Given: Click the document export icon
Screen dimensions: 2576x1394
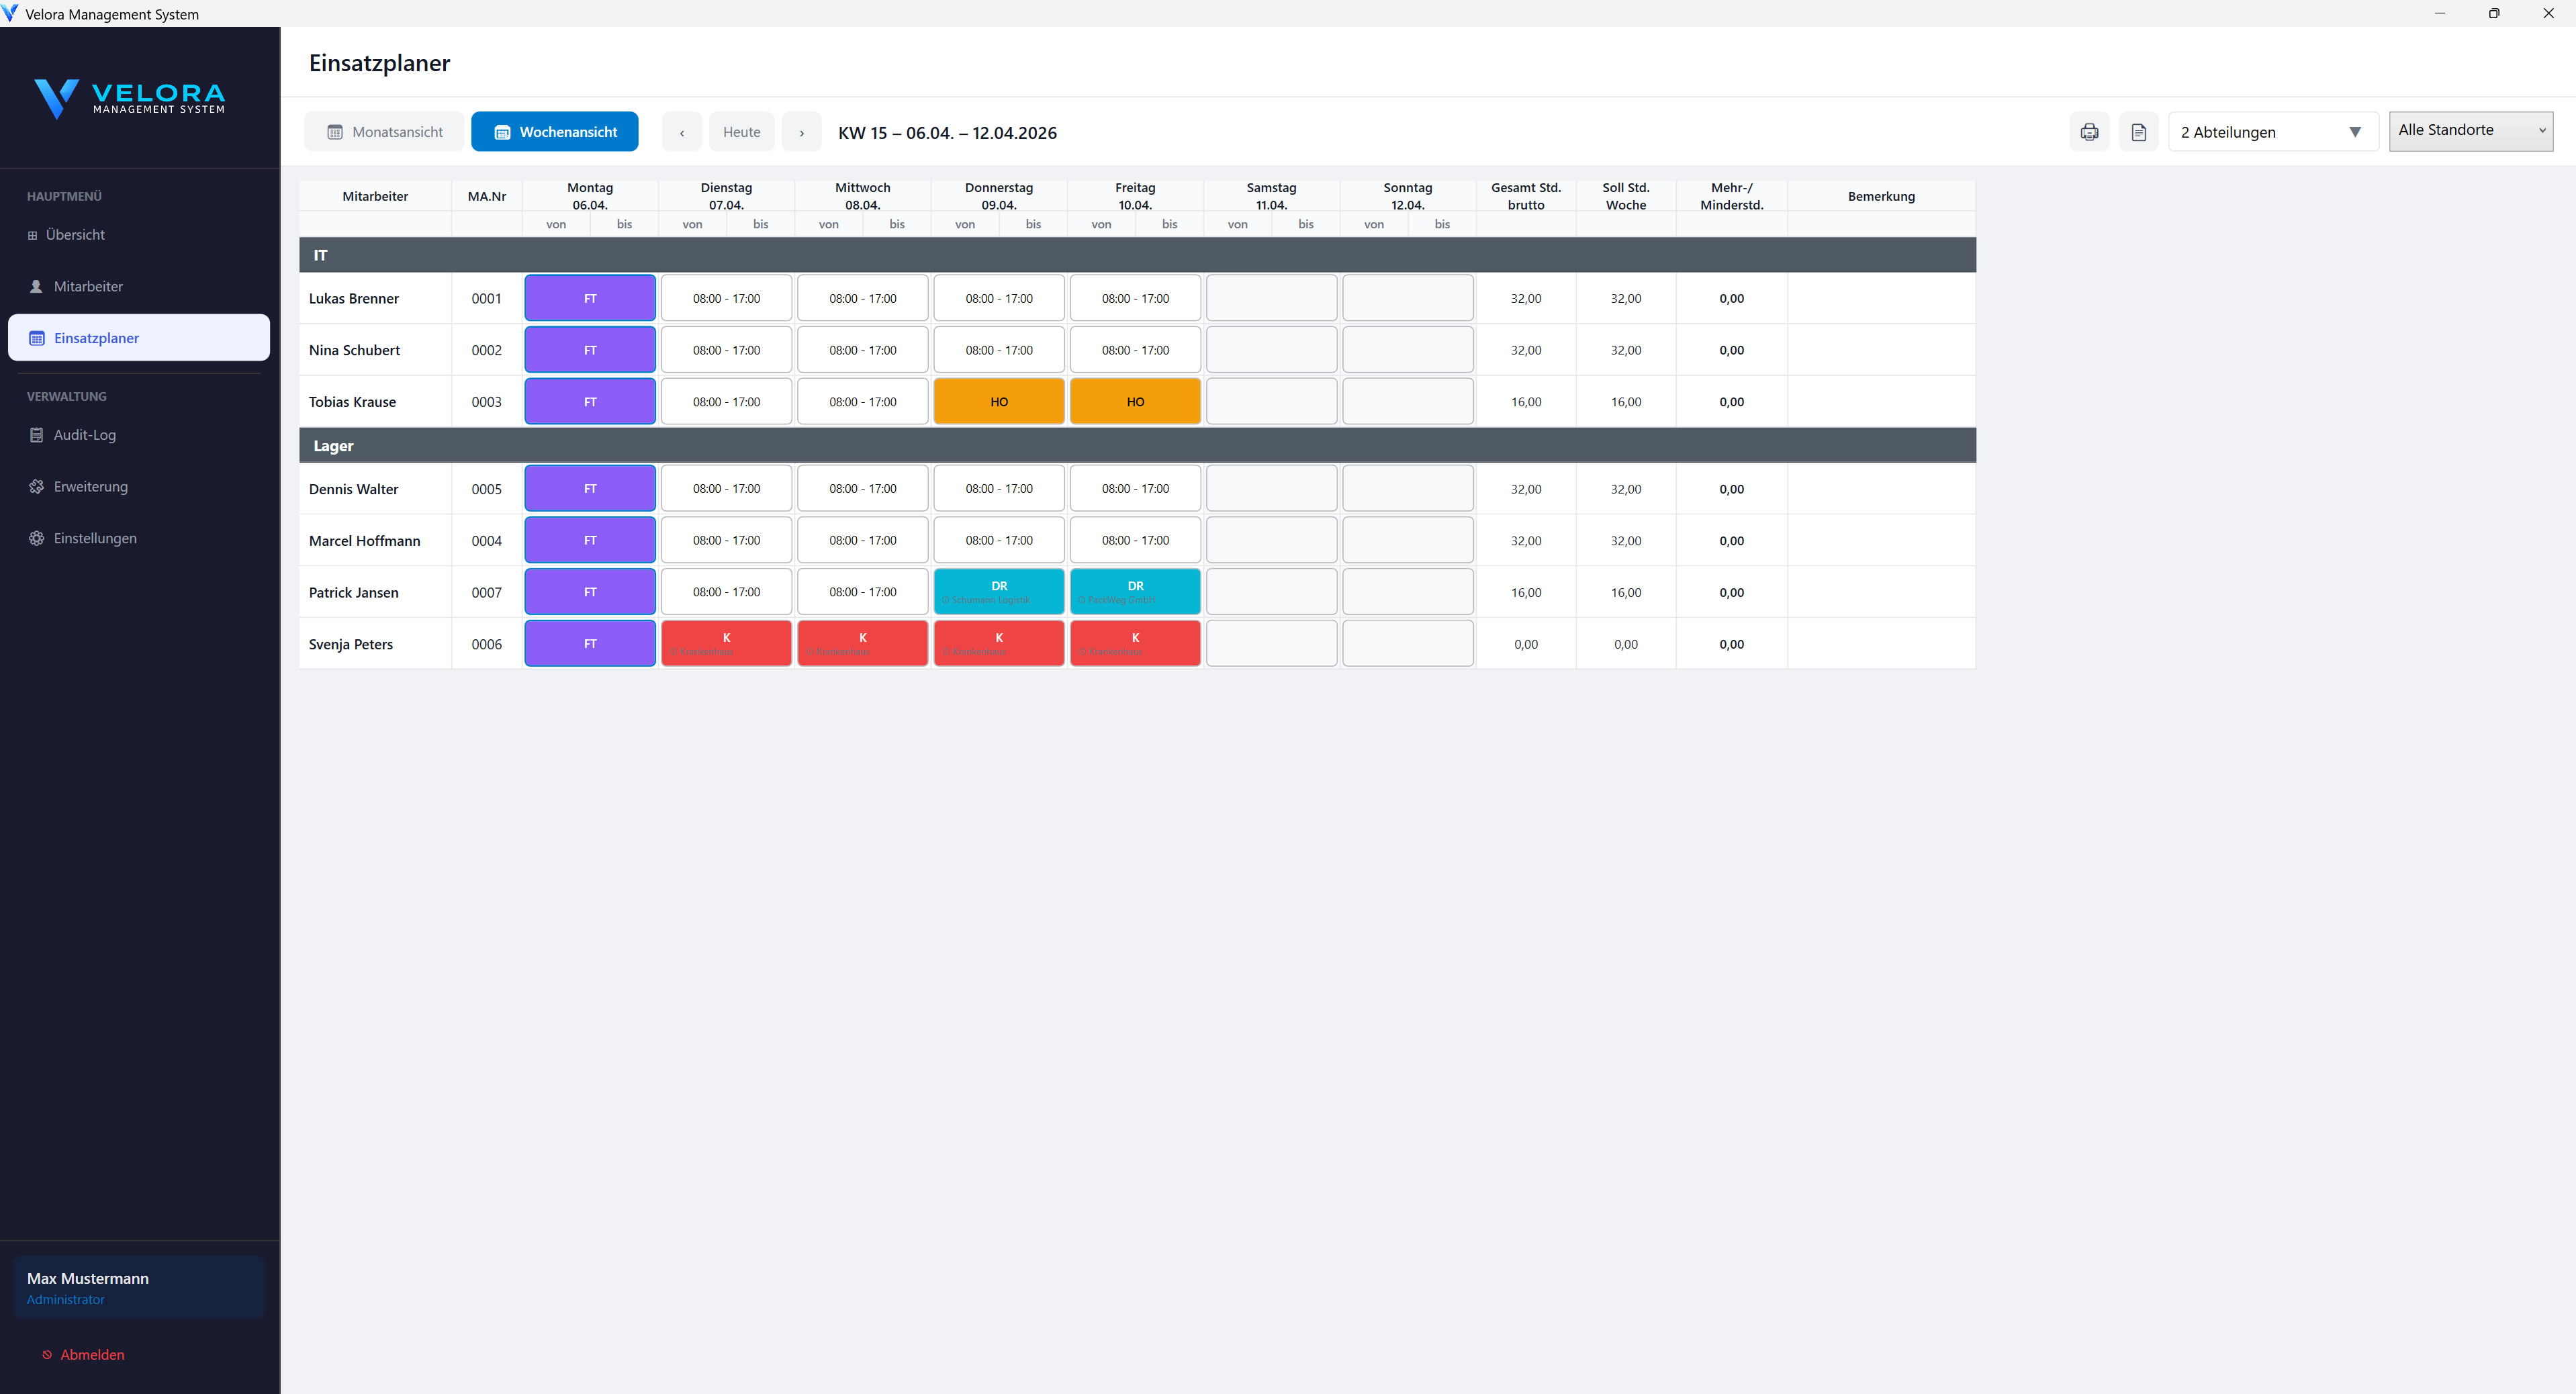Looking at the screenshot, I should tap(2138, 132).
